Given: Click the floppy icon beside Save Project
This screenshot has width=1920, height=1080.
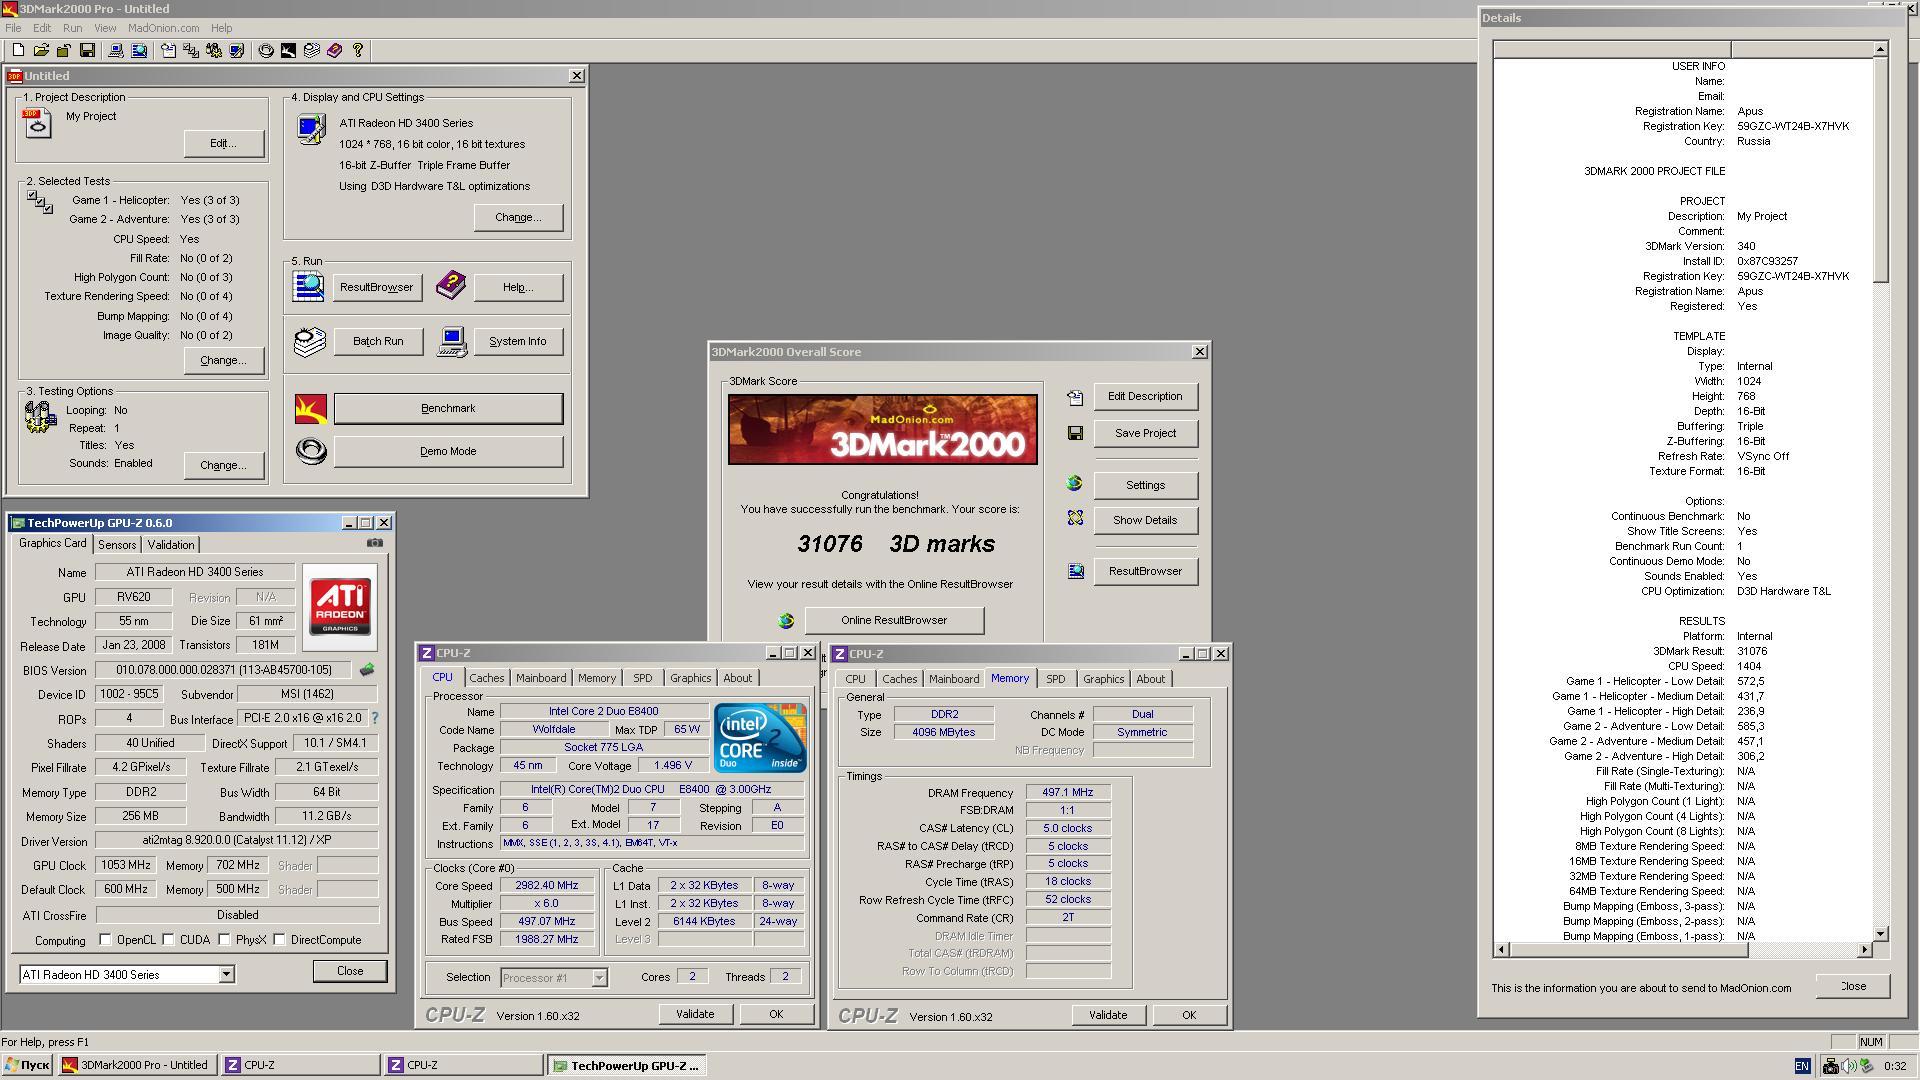Looking at the screenshot, I should pos(1075,433).
